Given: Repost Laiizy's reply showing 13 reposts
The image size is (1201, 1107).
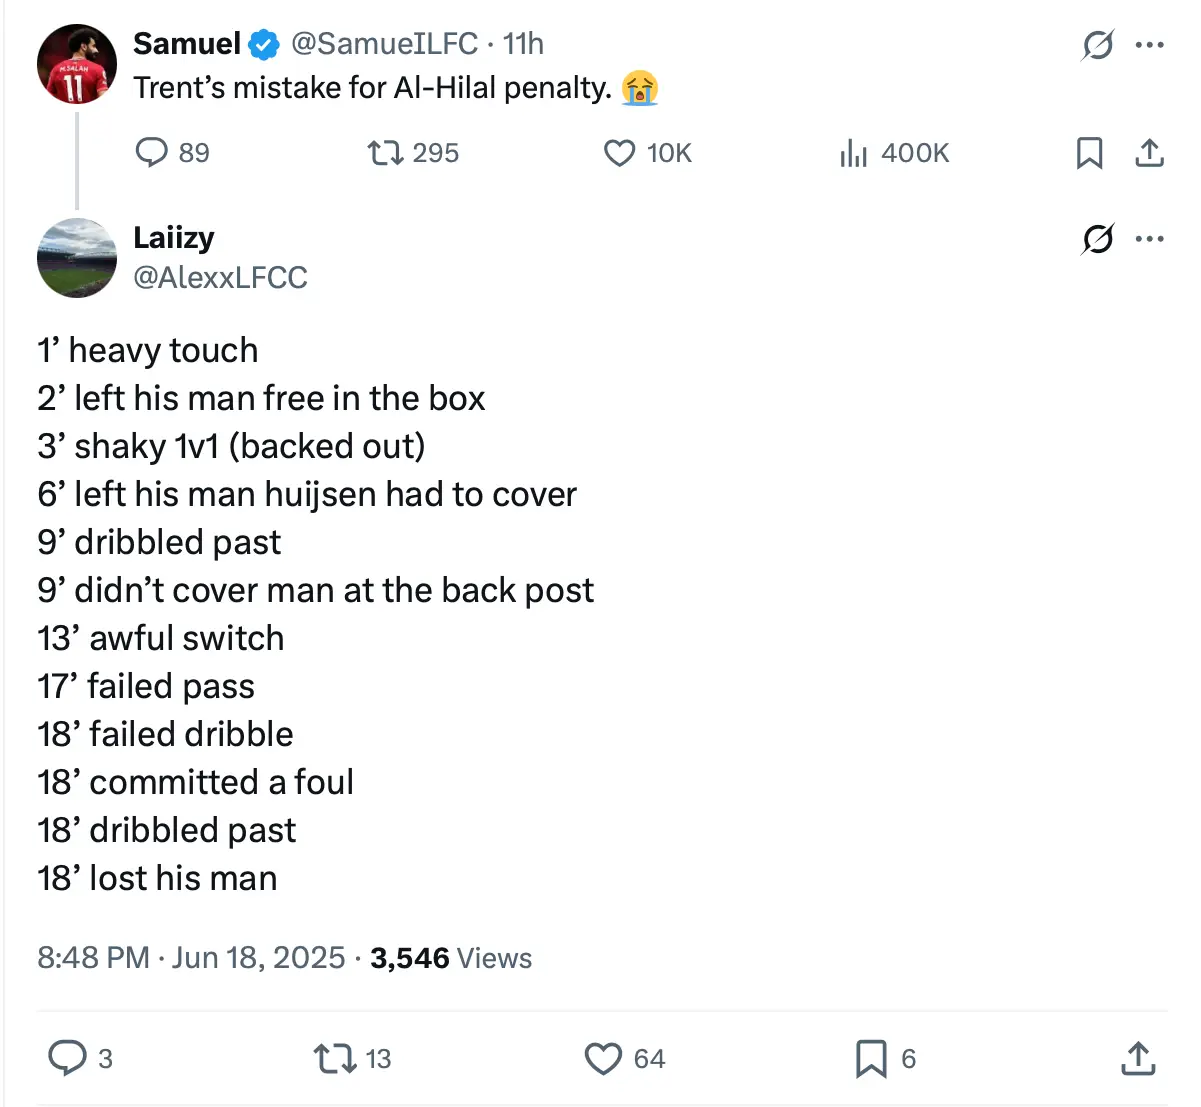Looking at the screenshot, I should 334,1058.
